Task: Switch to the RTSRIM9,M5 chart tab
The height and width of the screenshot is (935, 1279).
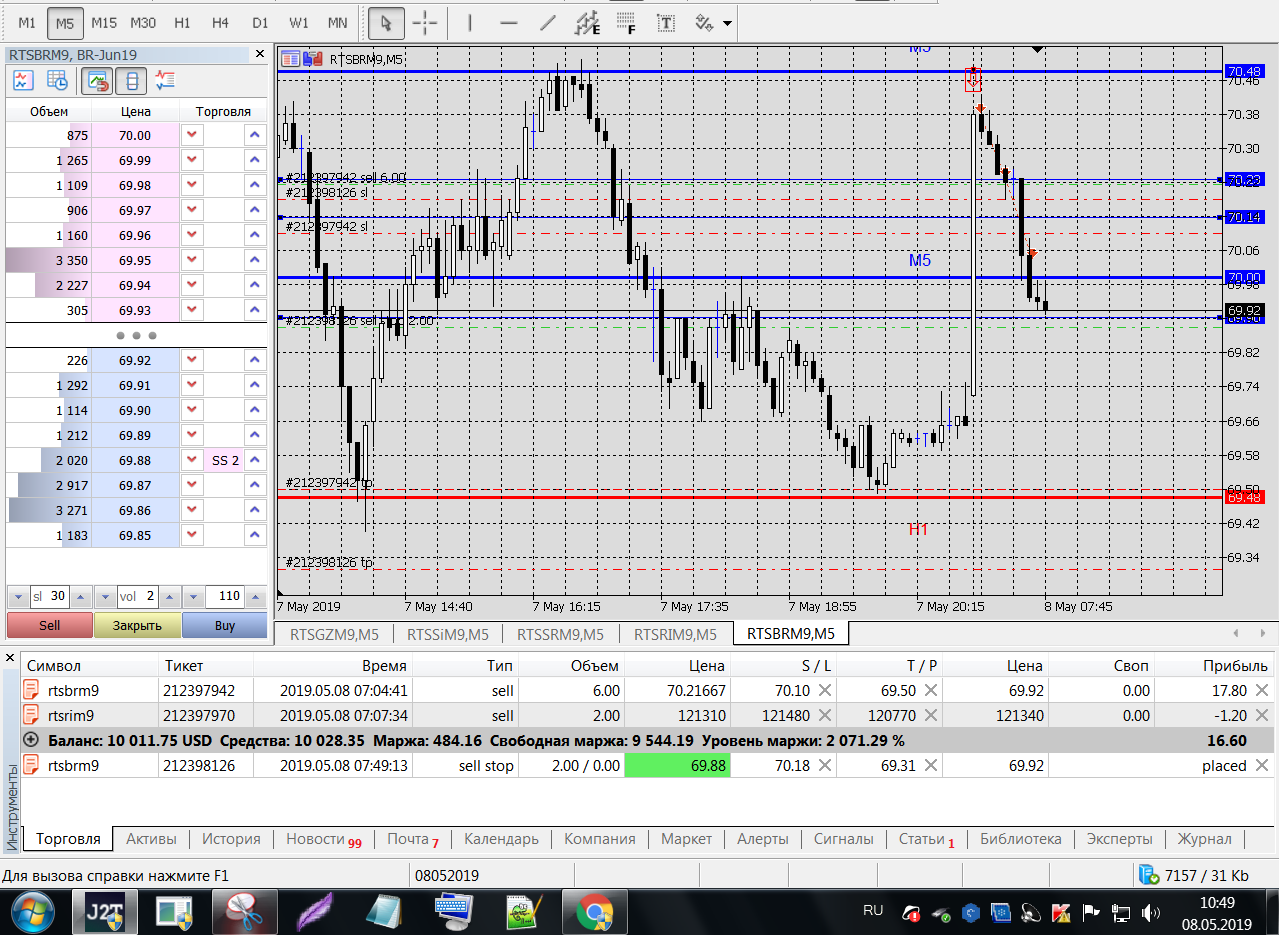Action: point(675,633)
